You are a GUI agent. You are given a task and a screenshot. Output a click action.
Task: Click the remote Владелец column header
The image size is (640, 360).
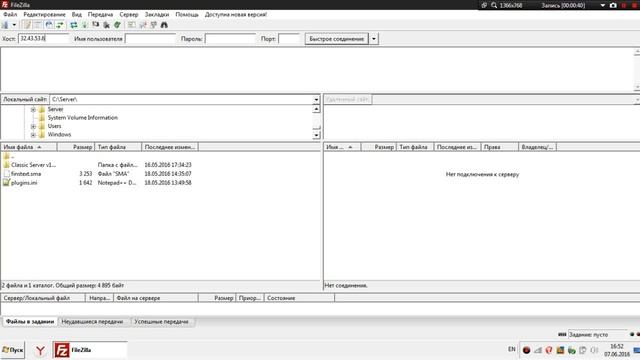tap(537, 147)
